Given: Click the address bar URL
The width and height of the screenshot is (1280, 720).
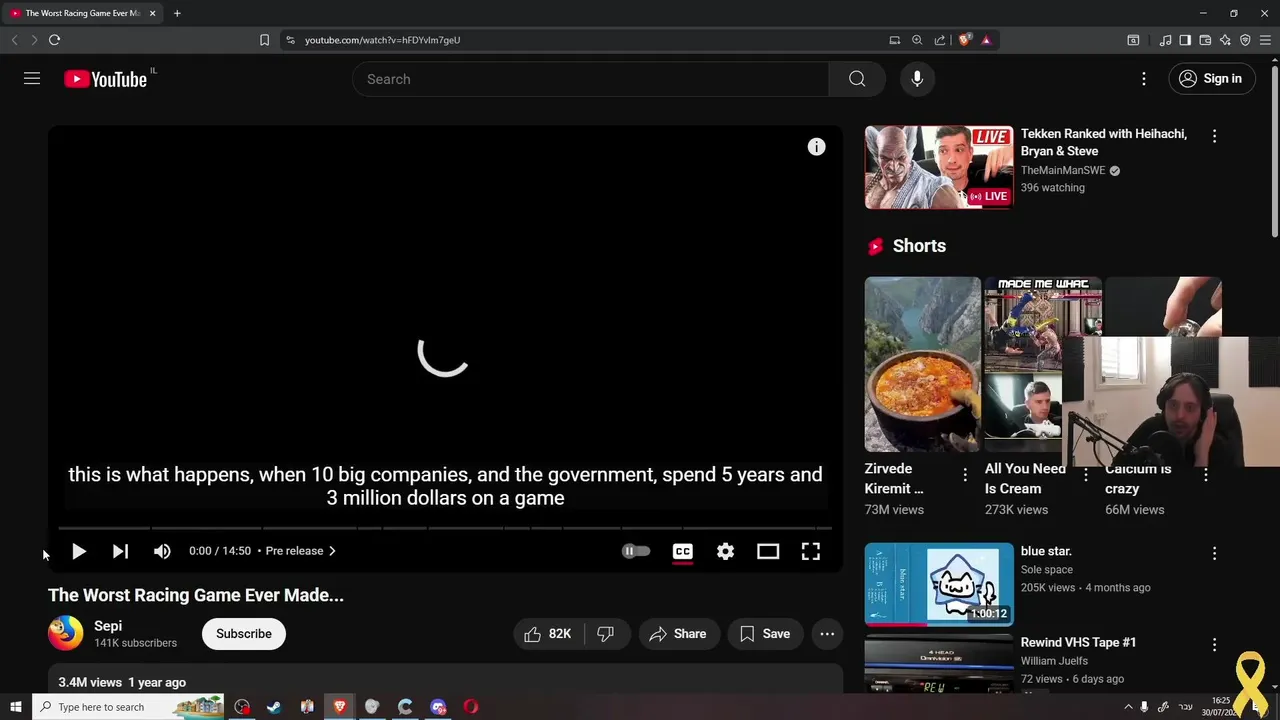Looking at the screenshot, I should click(x=382, y=40).
